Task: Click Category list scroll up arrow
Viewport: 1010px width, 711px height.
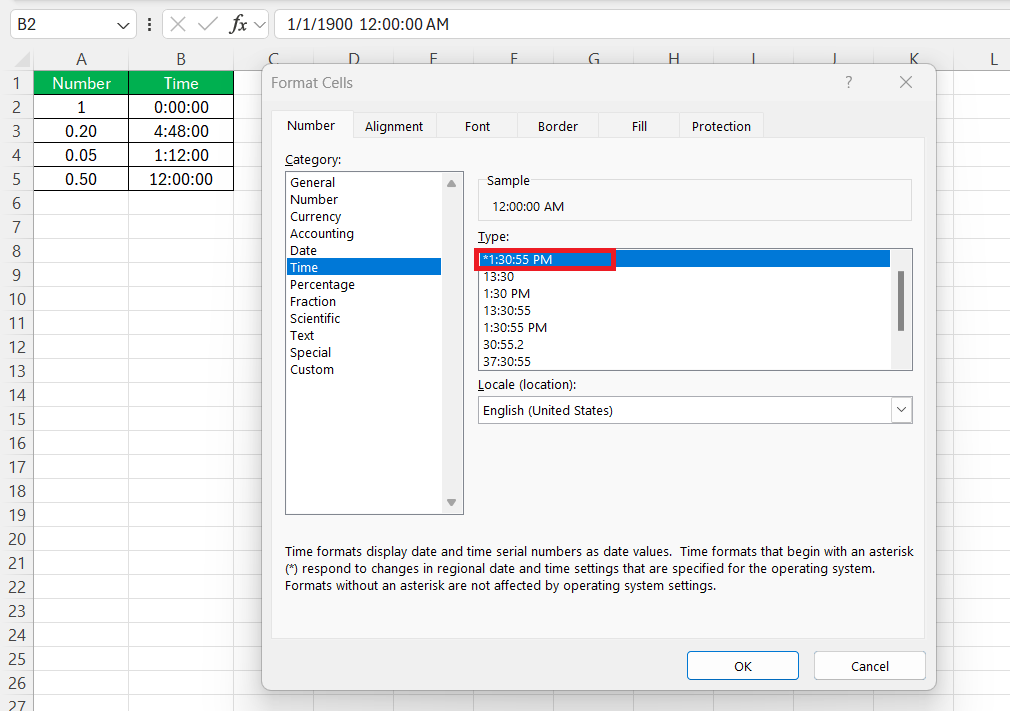Action: [x=452, y=184]
